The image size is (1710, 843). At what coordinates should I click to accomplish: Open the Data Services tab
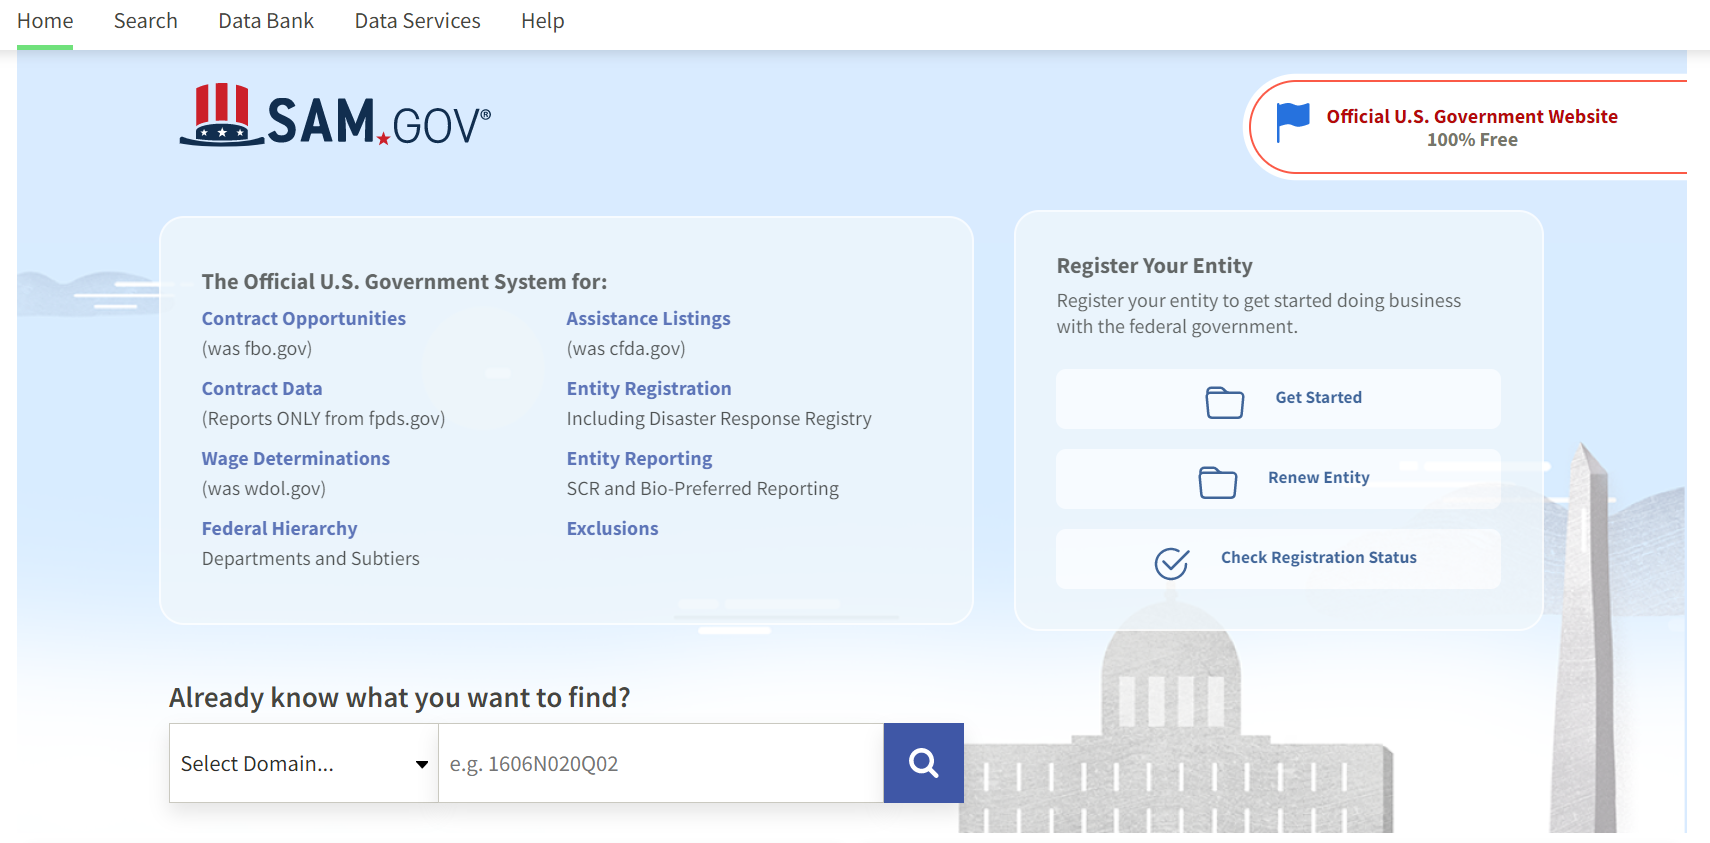417,21
